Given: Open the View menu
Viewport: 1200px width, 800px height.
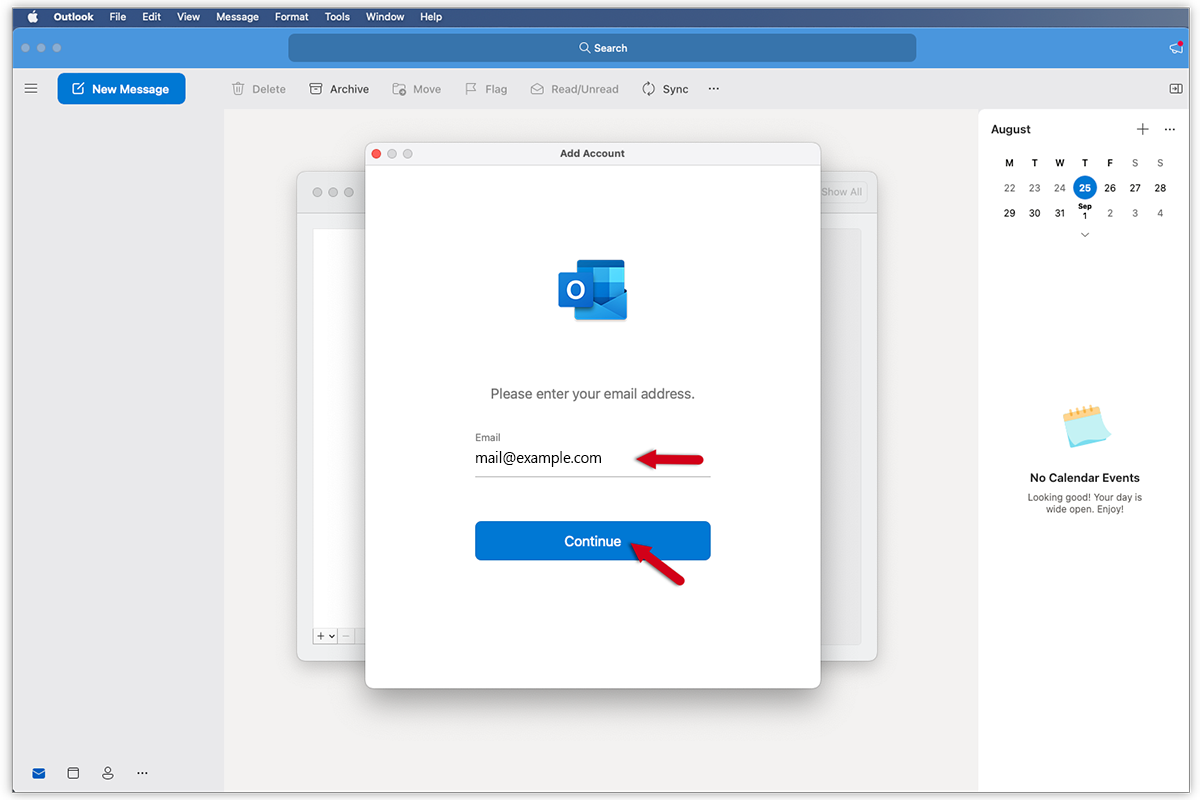Looking at the screenshot, I should coord(188,17).
